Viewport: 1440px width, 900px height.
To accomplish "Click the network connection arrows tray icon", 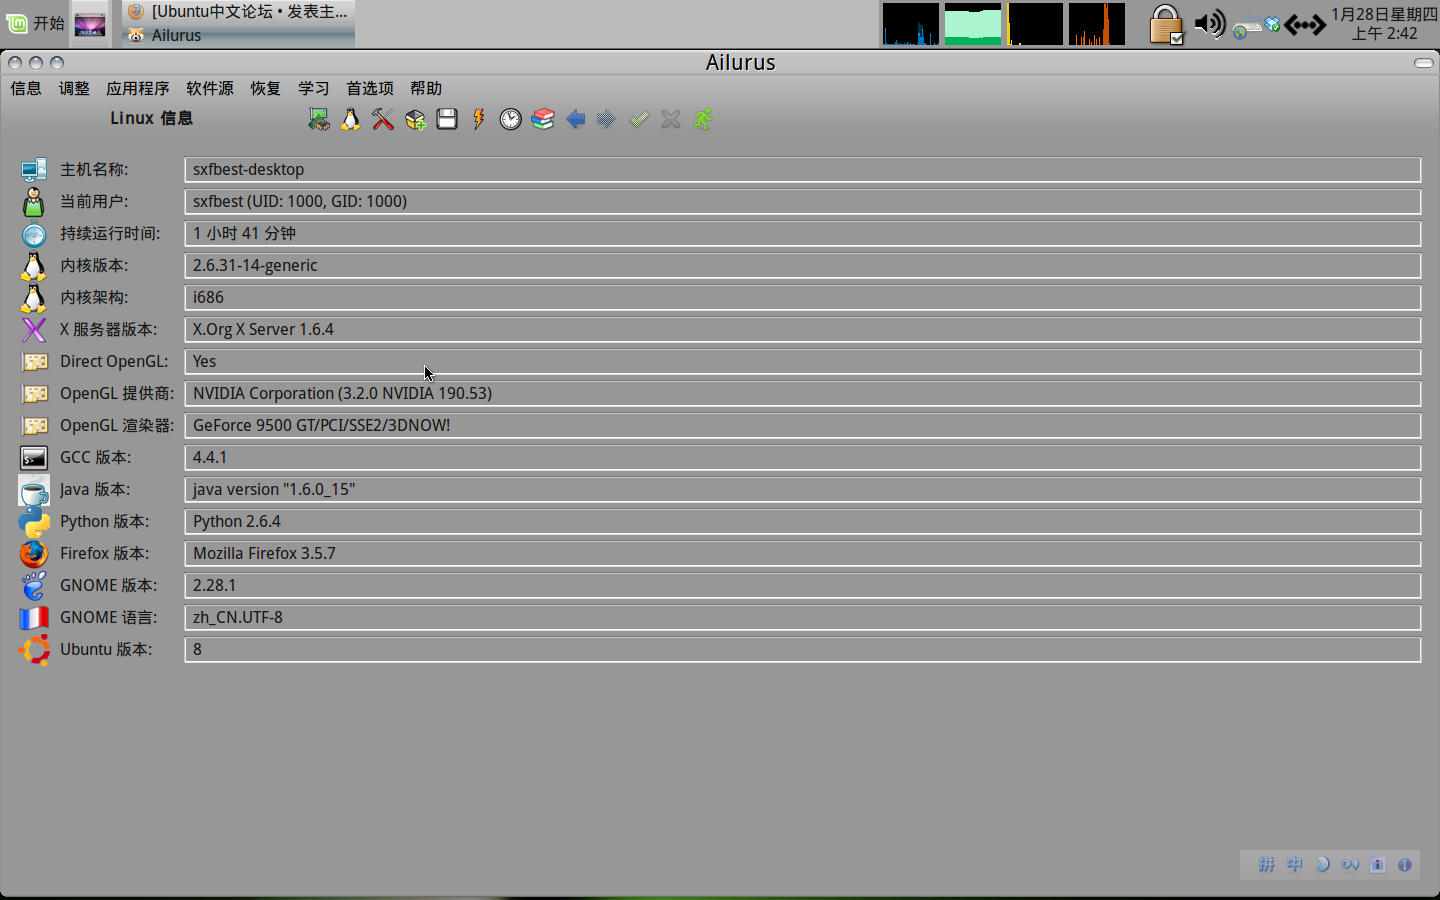I will point(1304,25).
